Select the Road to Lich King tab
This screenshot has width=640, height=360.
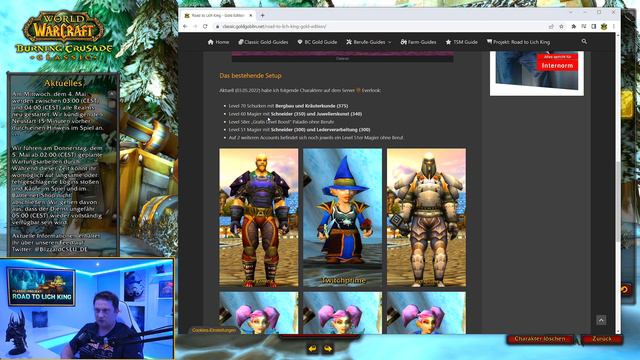[218, 15]
